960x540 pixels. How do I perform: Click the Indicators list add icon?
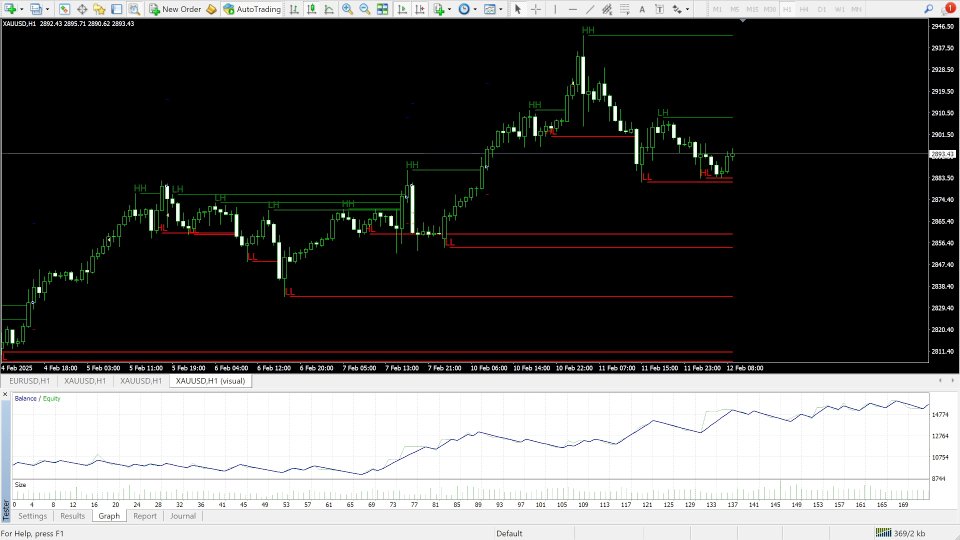click(438, 9)
